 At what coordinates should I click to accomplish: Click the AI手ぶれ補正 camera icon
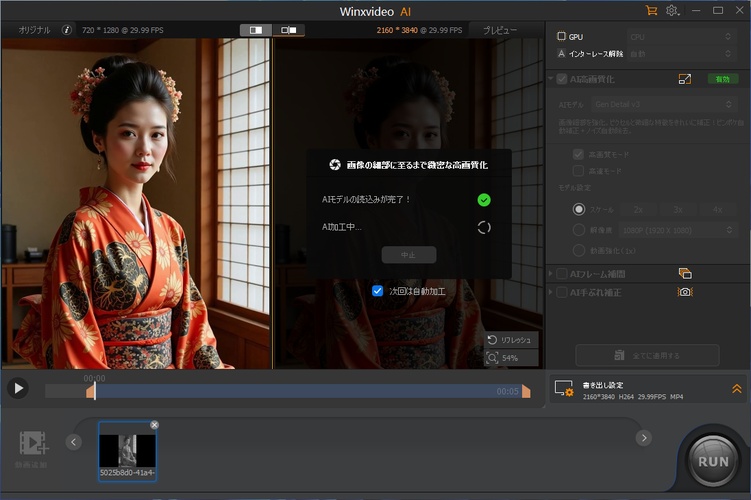click(x=685, y=292)
